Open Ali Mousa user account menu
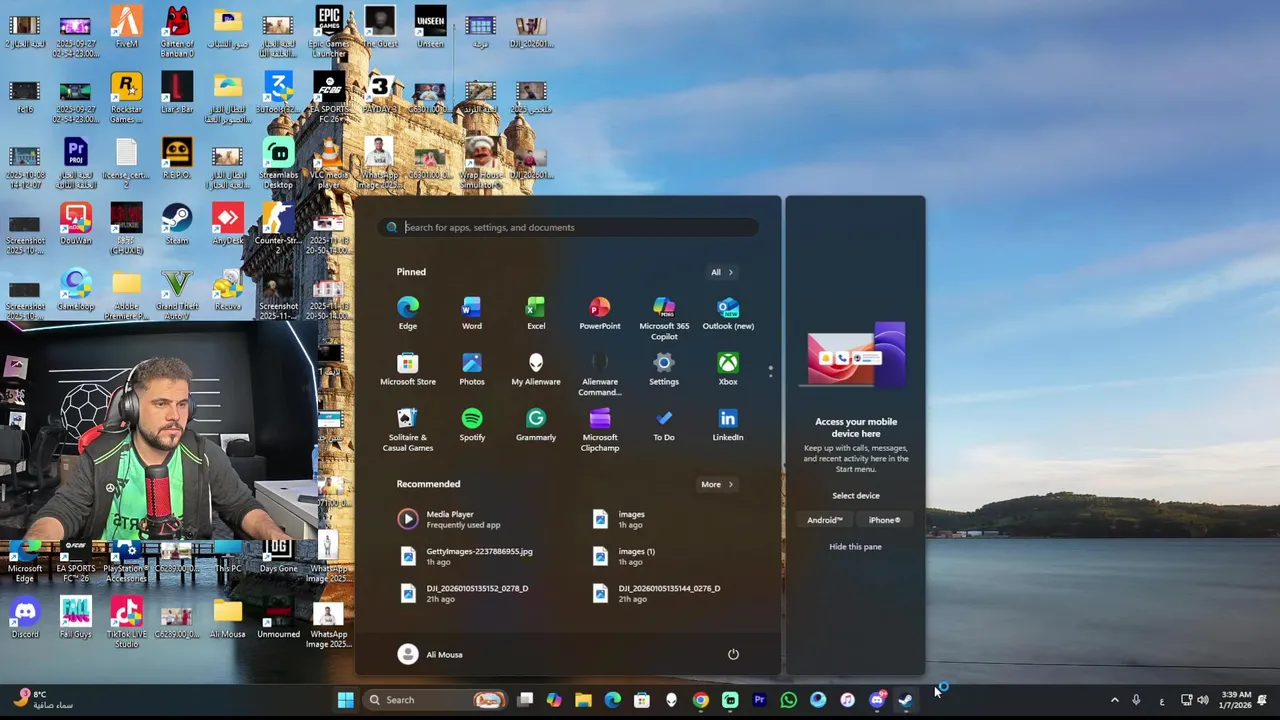This screenshot has height=720, width=1280. point(430,654)
